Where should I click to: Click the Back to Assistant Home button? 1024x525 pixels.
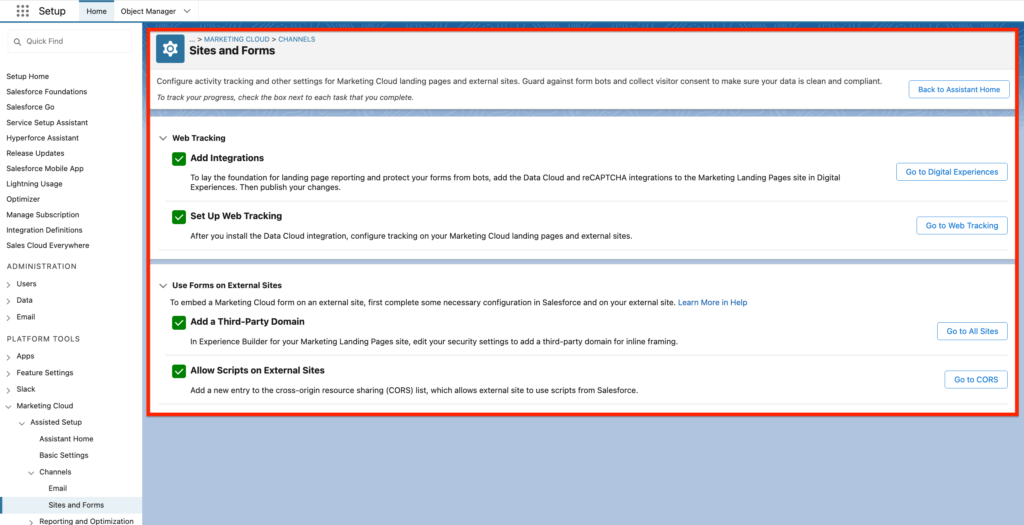pyautogui.click(x=958, y=89)
